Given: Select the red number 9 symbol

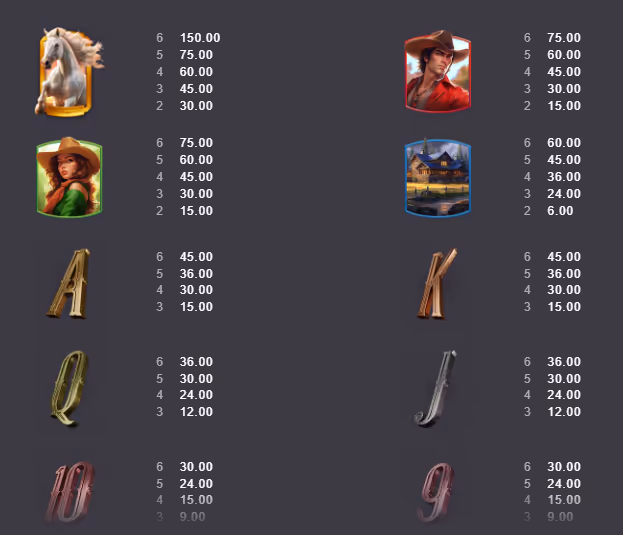Looking at the screenshot, I should click(436, 493).
